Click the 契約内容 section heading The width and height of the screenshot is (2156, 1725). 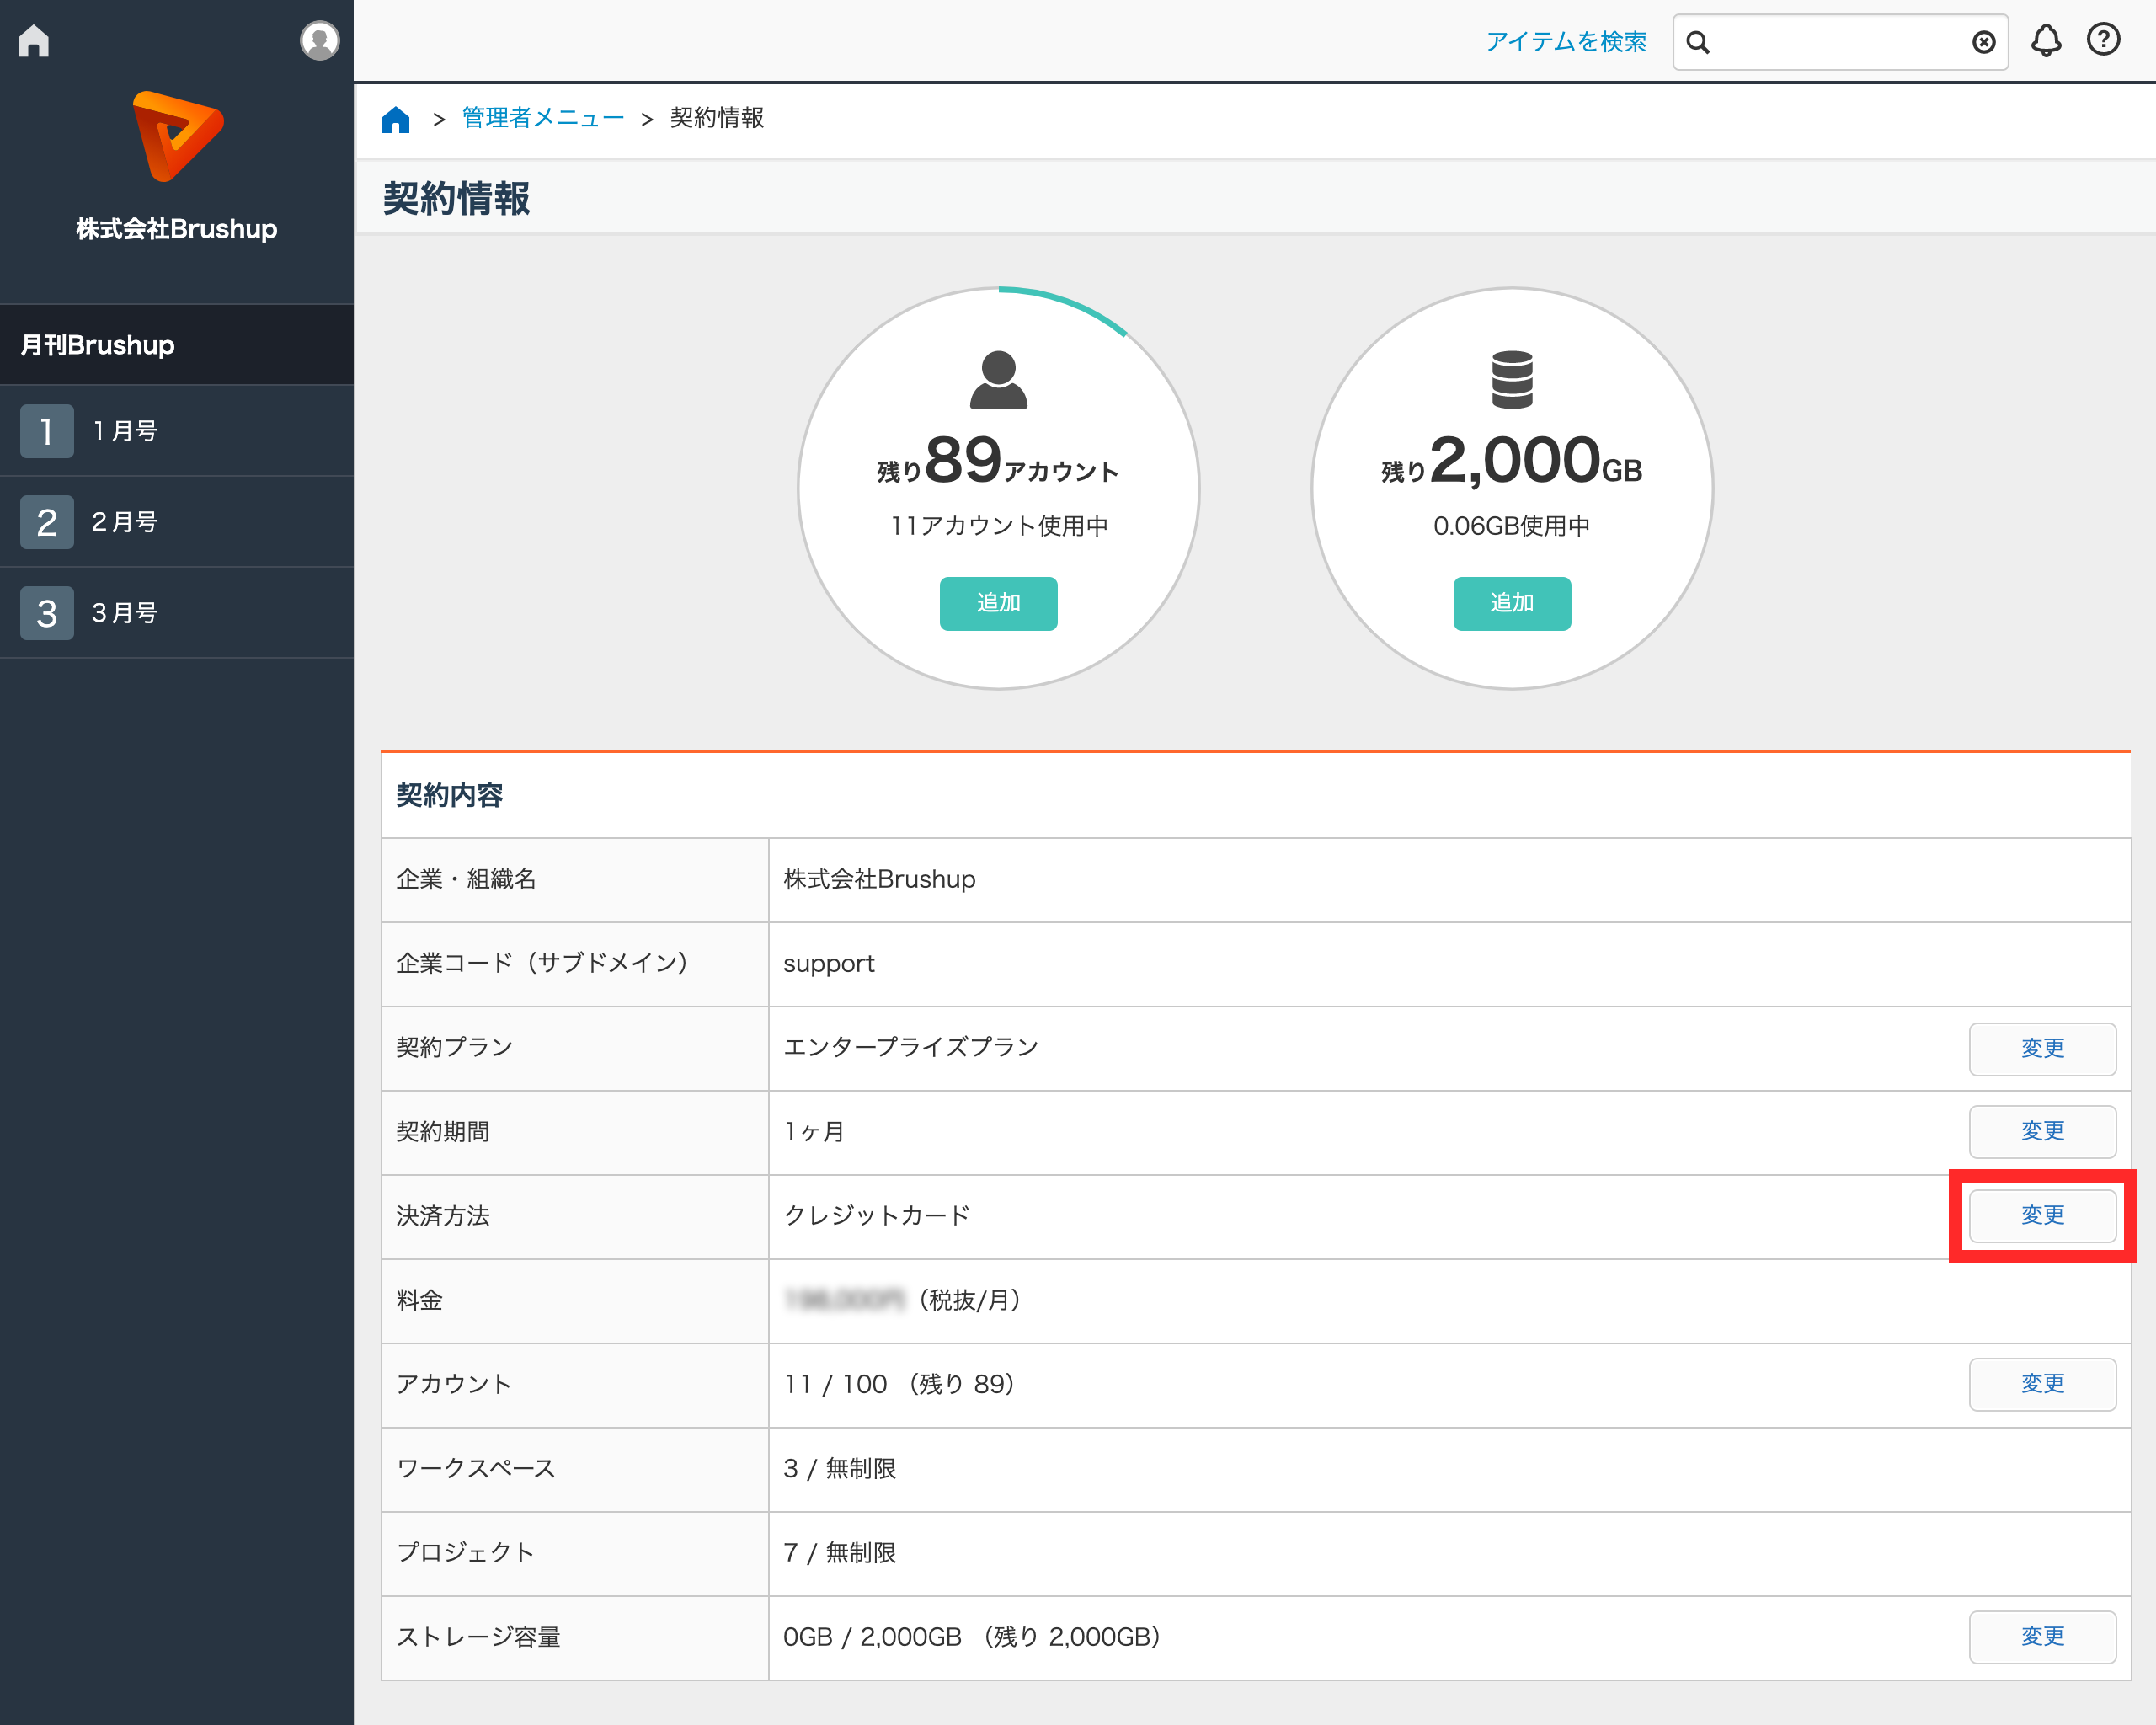[450, 796]
